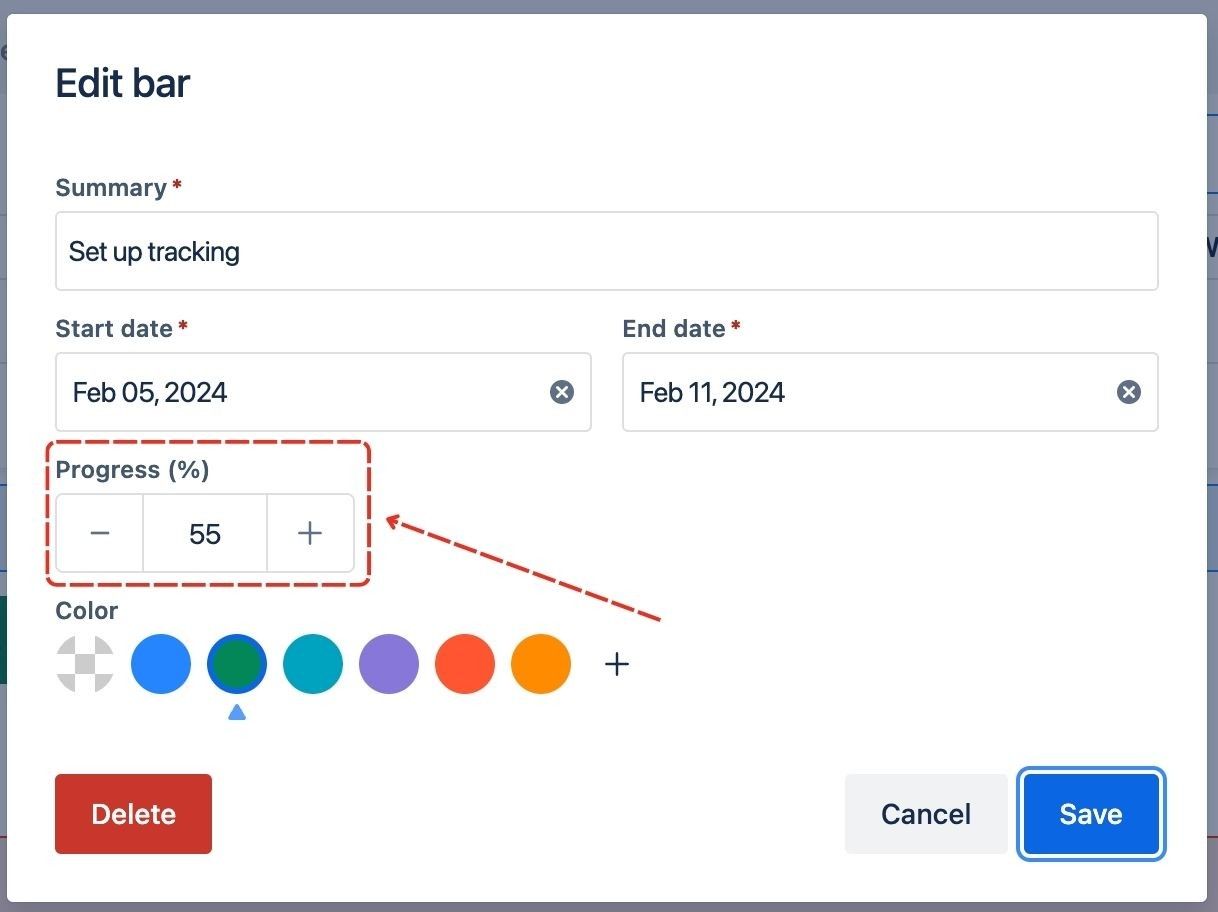Save the bar changes
The image size is (1218, 912).
click(1091, 814)
